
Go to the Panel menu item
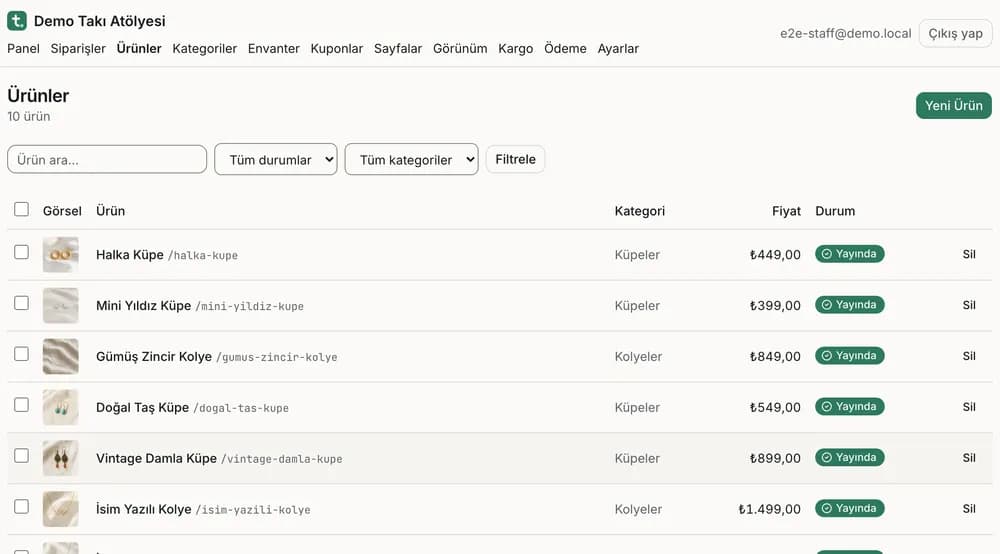24,48
